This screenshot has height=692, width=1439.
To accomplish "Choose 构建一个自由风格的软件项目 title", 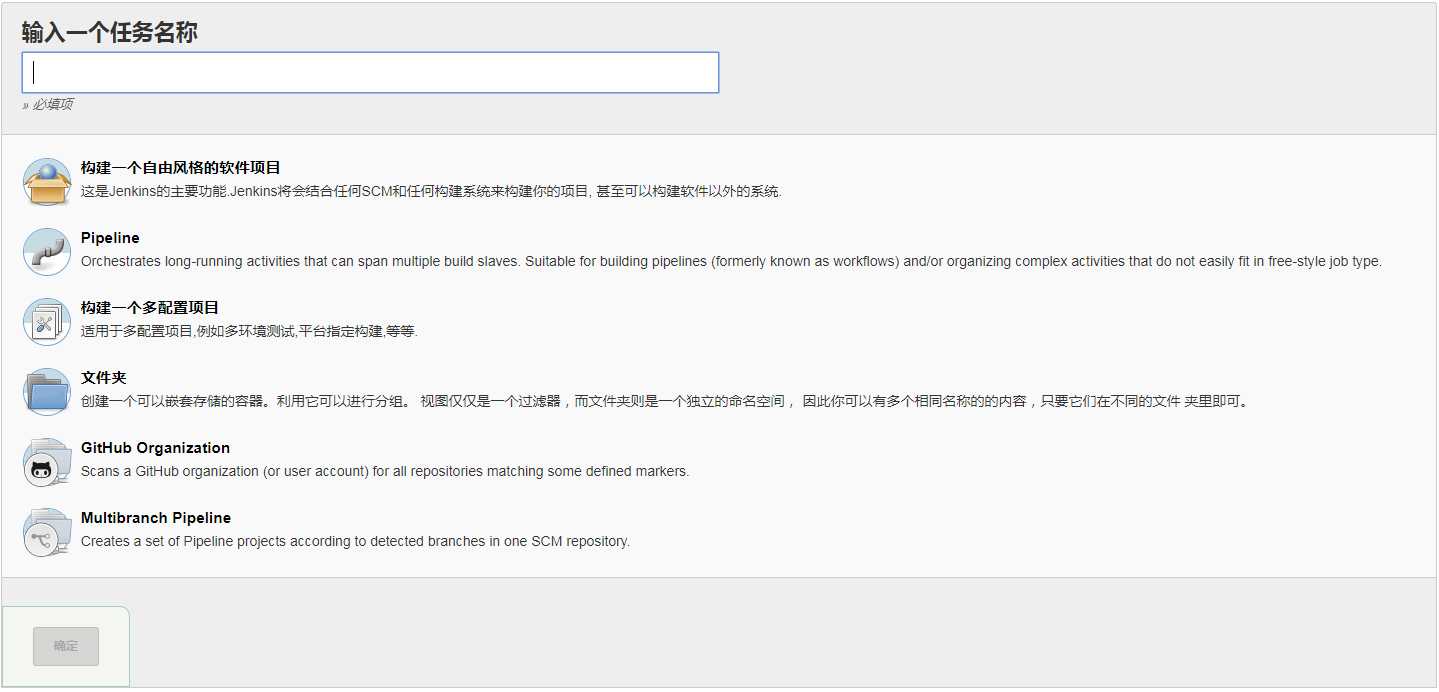I will 181,168.
